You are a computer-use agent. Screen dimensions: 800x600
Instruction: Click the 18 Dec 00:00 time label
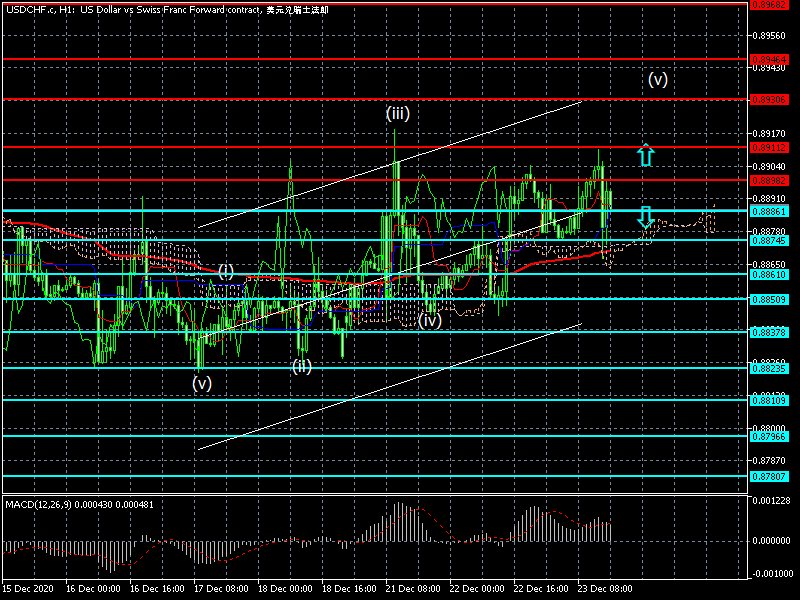285,589
